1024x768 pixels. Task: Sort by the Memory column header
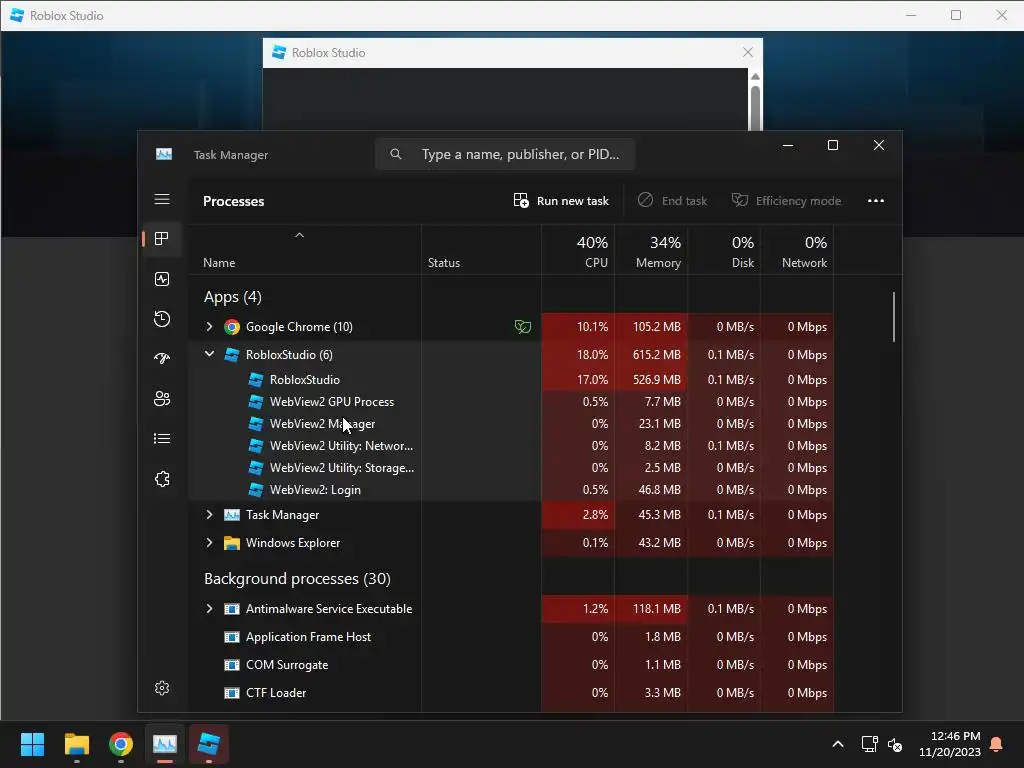click(x=651, y=251)
